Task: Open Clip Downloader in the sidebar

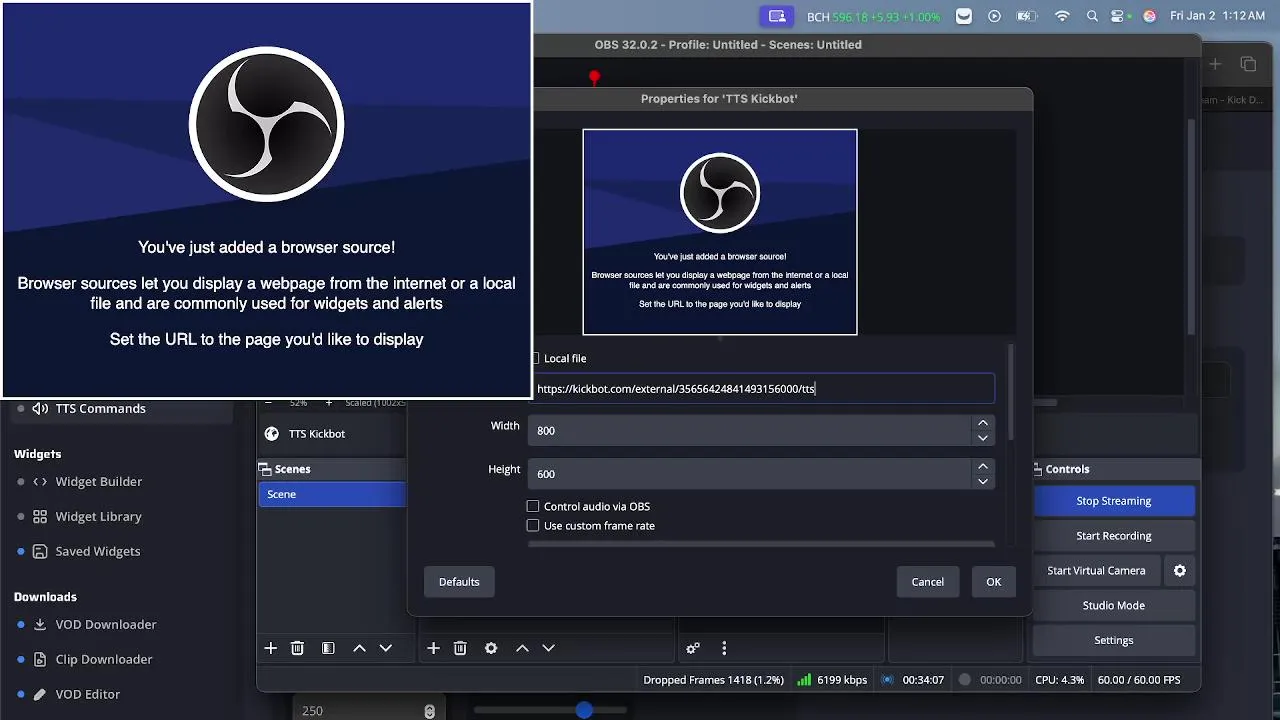Action: tap(104, 659)
